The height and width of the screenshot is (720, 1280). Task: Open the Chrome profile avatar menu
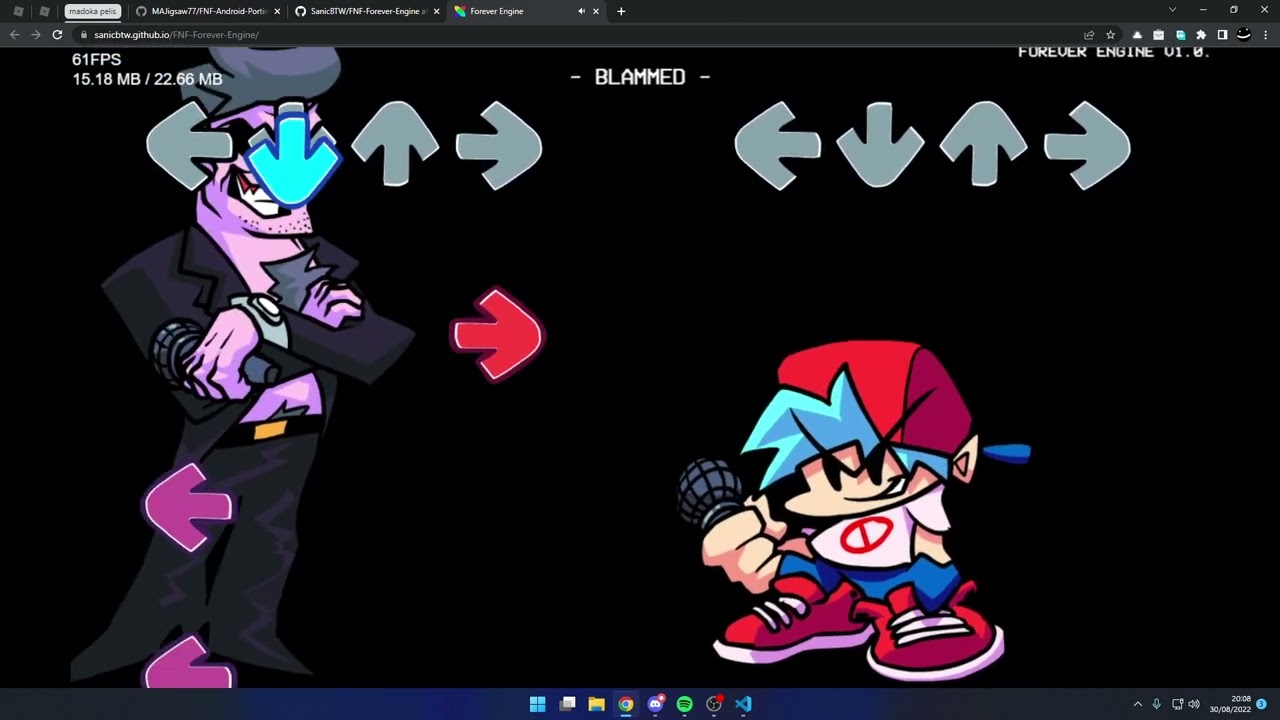(1243, 35)
